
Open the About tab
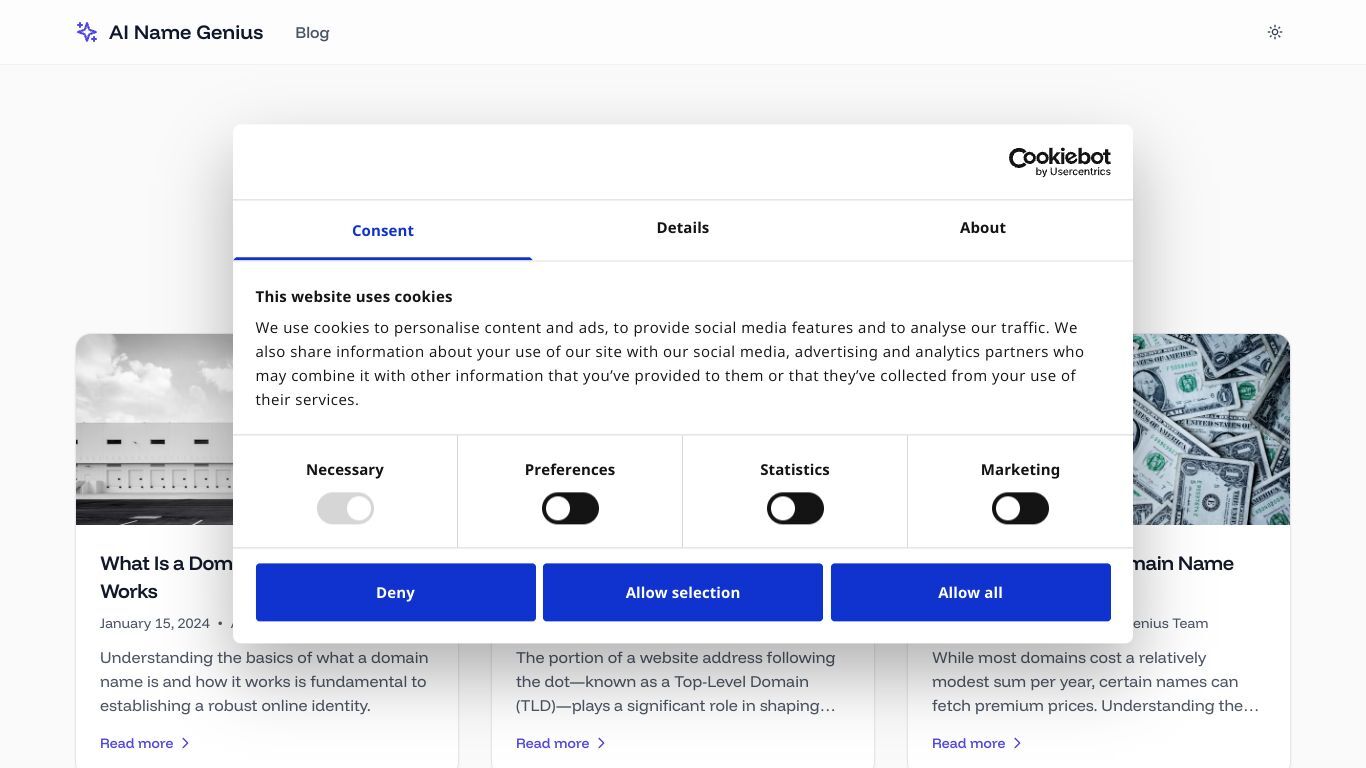point(983,229)
